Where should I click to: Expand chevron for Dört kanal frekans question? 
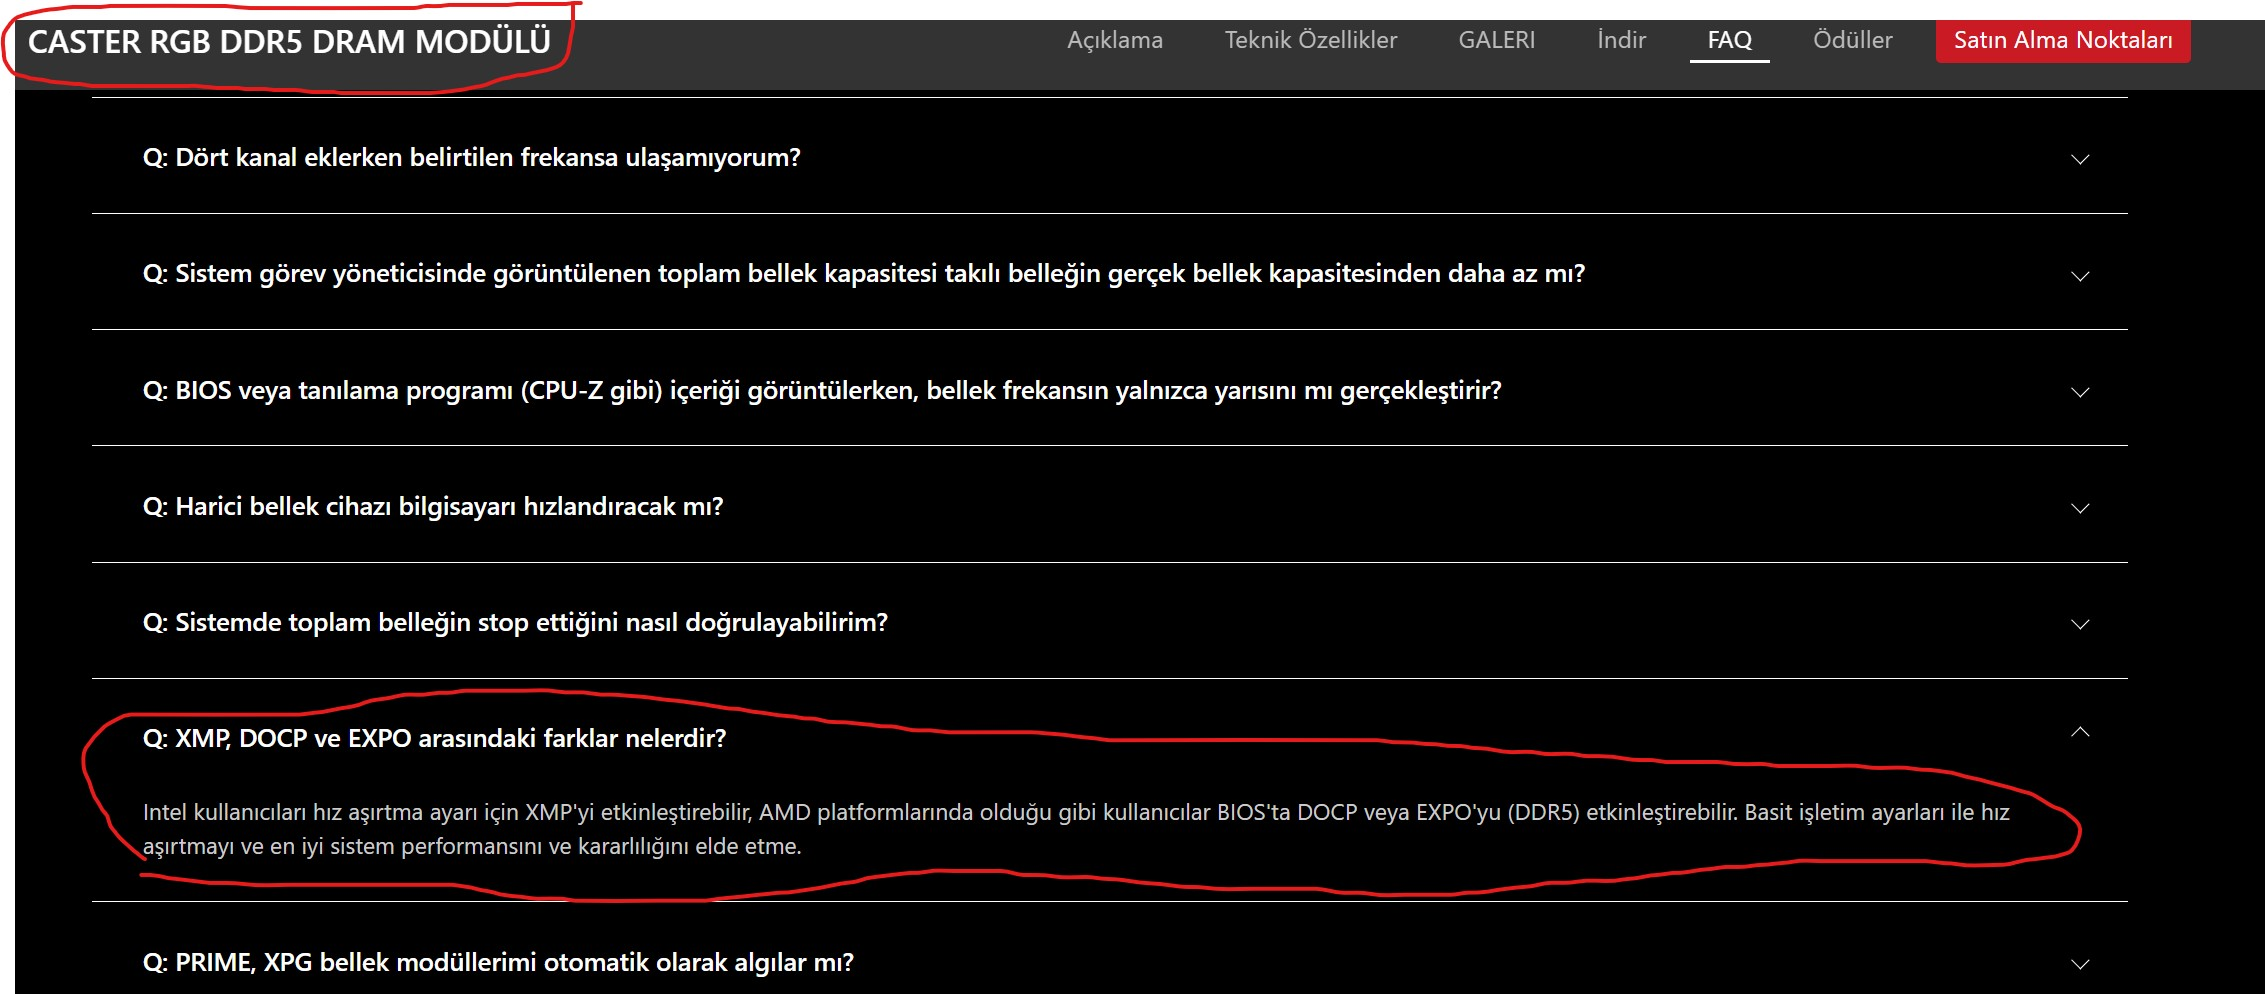2080,159
